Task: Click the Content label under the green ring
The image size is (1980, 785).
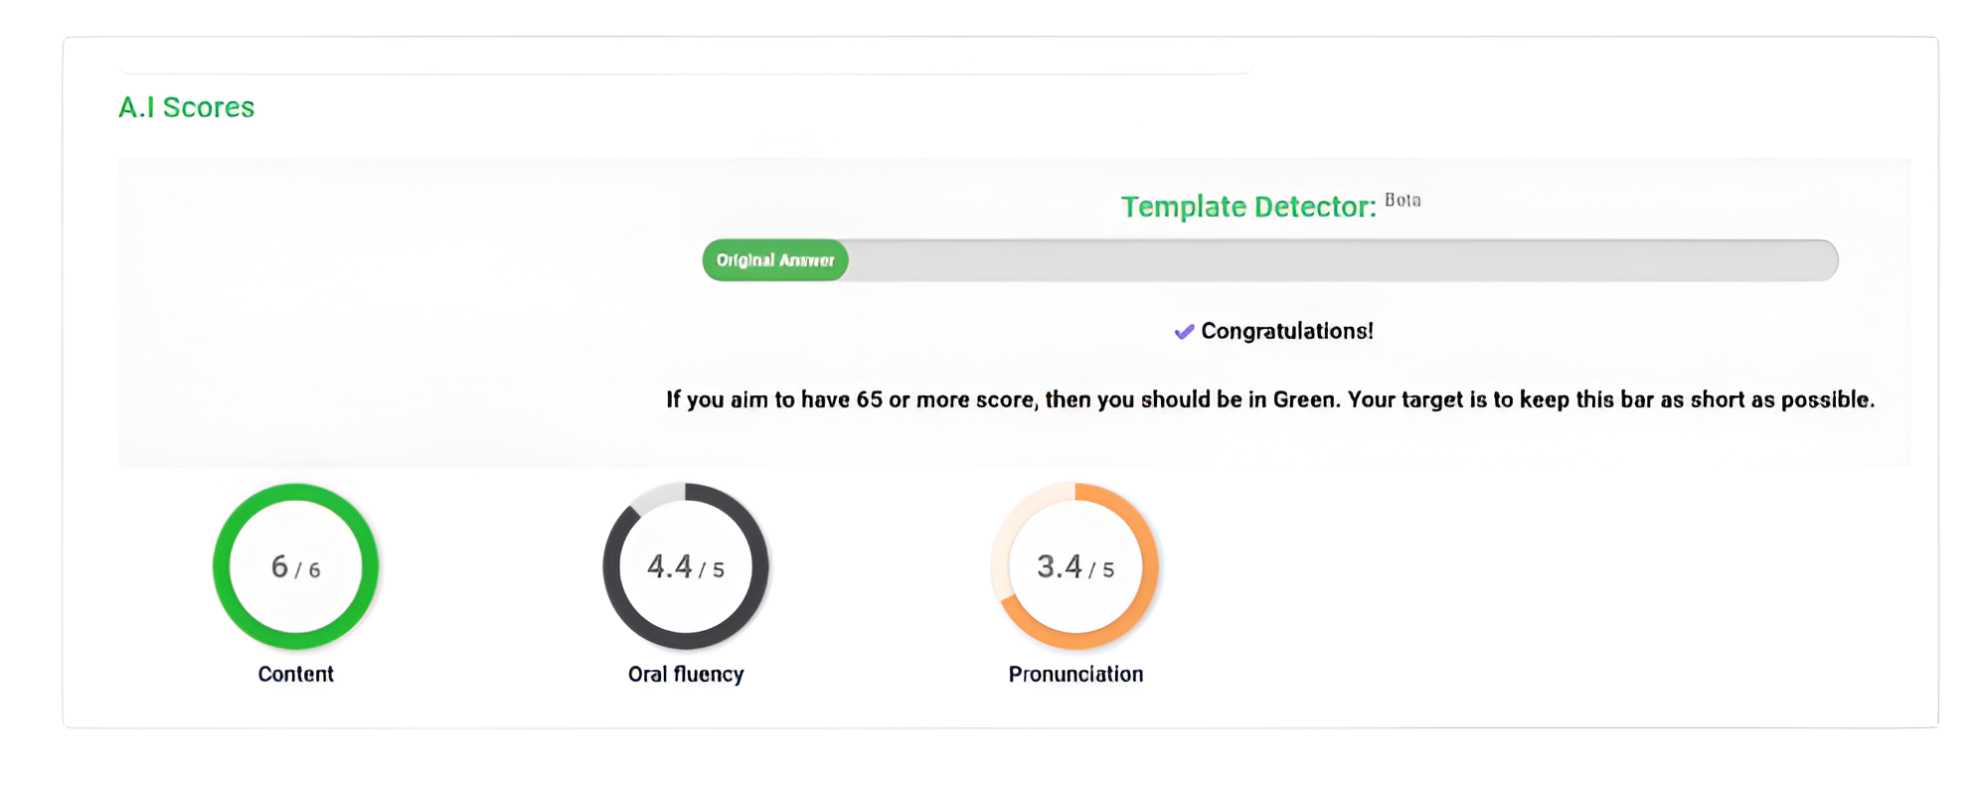Action: (x=295, y=674)
